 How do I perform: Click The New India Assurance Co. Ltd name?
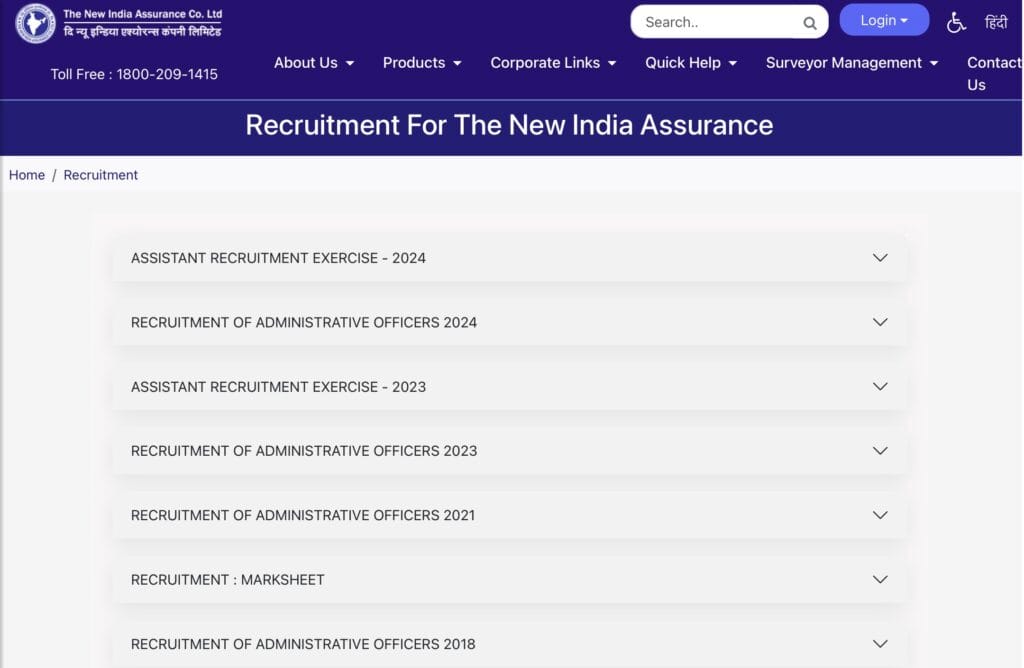(x=142, y=14)
